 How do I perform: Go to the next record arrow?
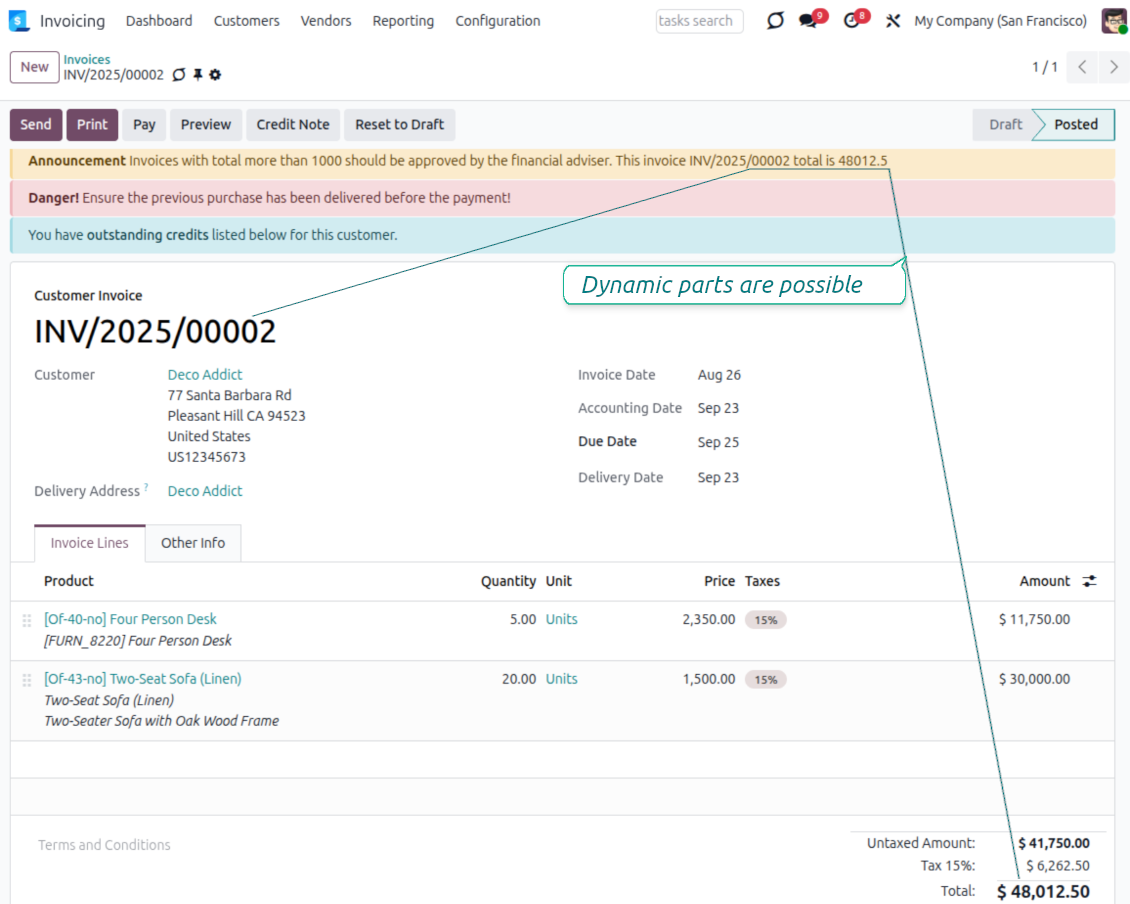(1113, 67)
